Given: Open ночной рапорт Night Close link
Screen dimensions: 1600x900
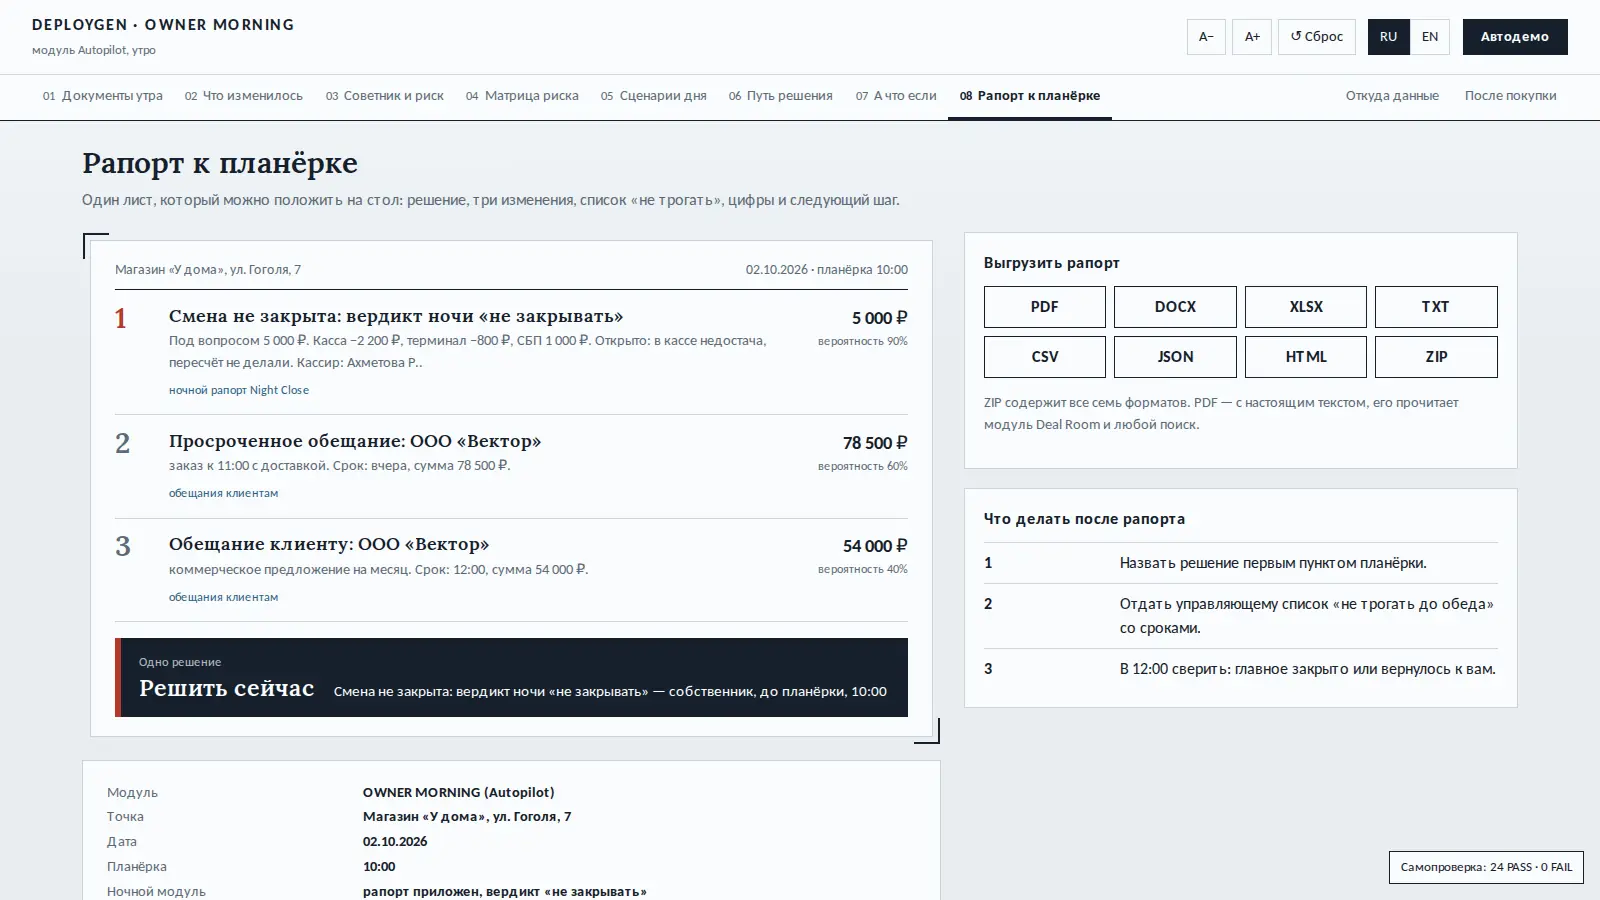Looking at the screenshot, I should coord(239,391).
